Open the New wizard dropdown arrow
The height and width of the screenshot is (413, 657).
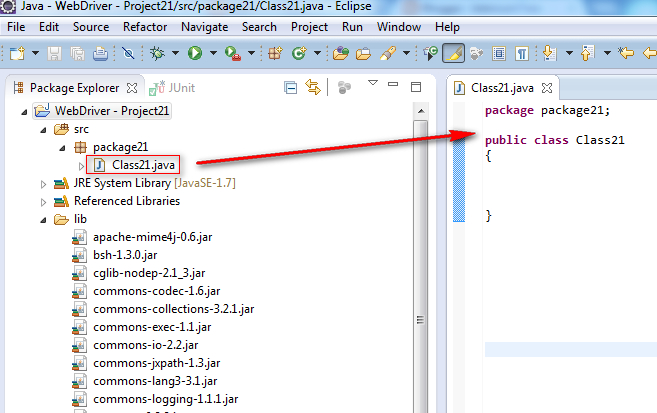click(x=36, y=53)
